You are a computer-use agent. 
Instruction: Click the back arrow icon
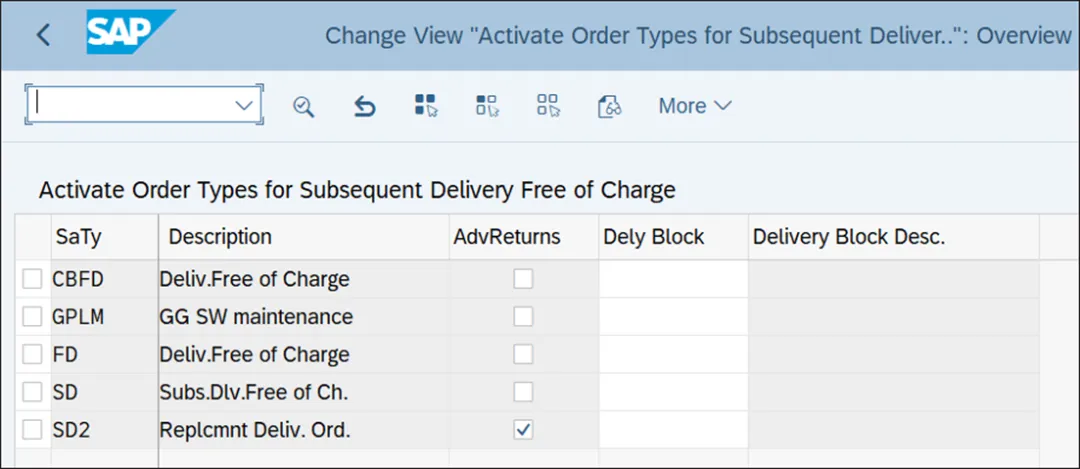[x=43, y=35]
